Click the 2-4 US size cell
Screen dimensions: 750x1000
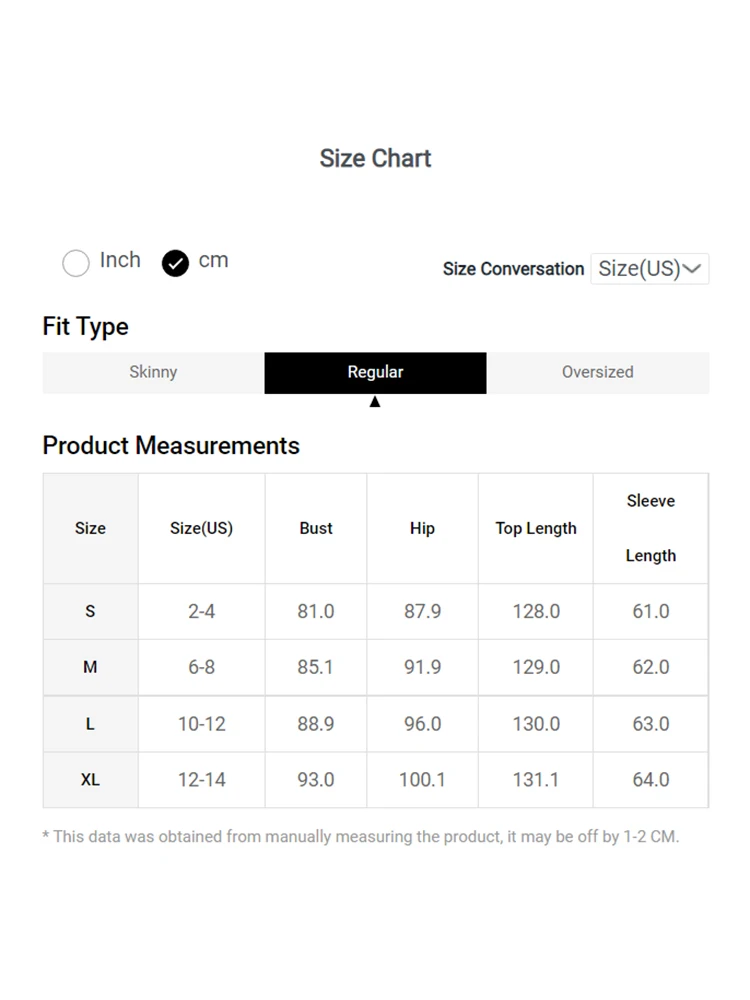(x=201, y=611)
